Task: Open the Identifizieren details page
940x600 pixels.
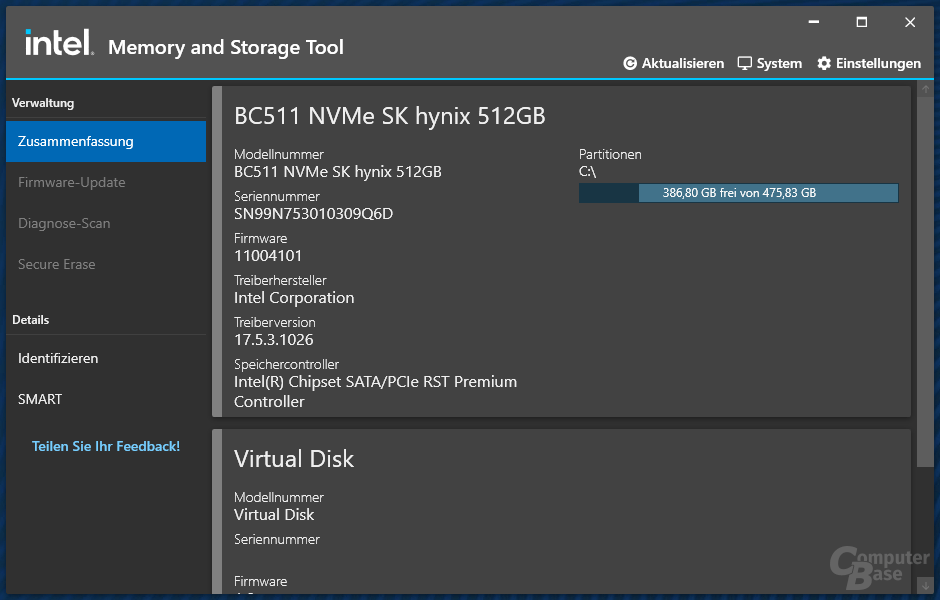Action: click(106, 358)
